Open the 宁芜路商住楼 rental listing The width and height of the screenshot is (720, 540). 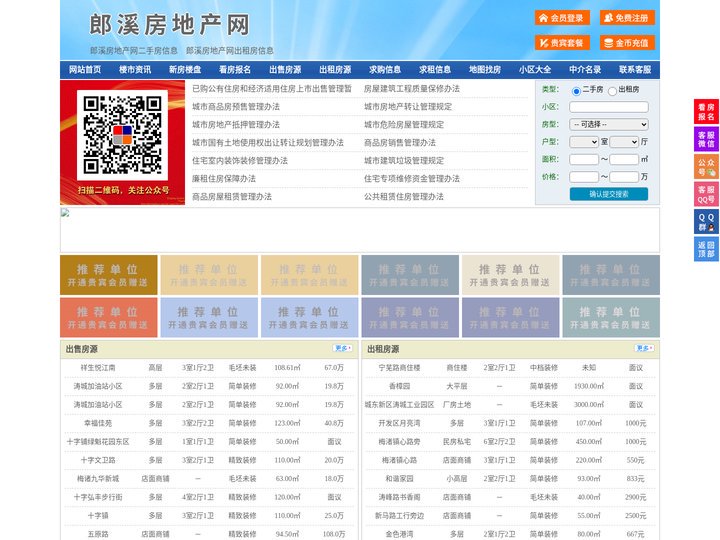(399, 368)
